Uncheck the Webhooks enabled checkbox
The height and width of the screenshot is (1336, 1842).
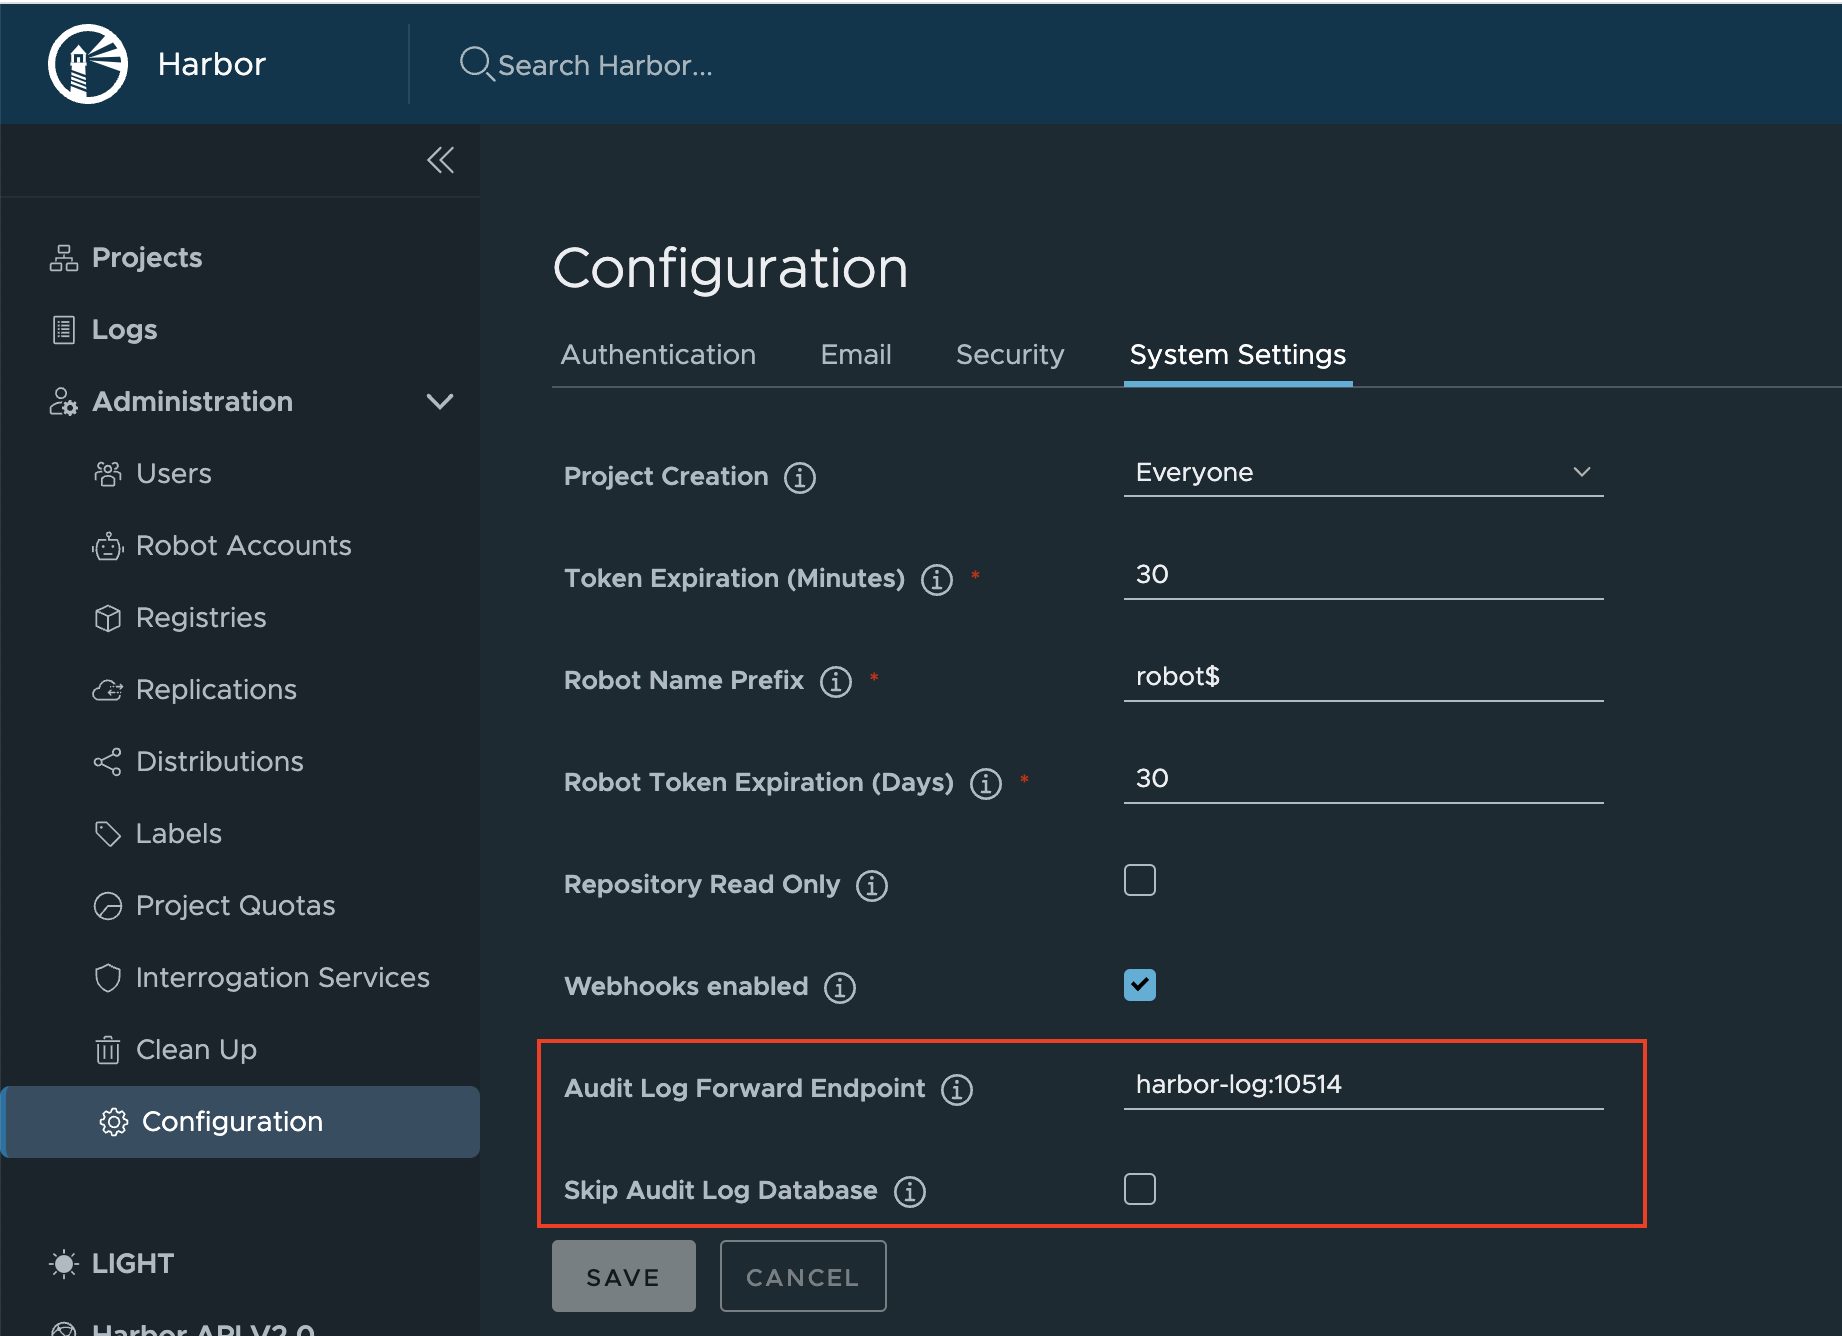click(x=1139, y=984)
